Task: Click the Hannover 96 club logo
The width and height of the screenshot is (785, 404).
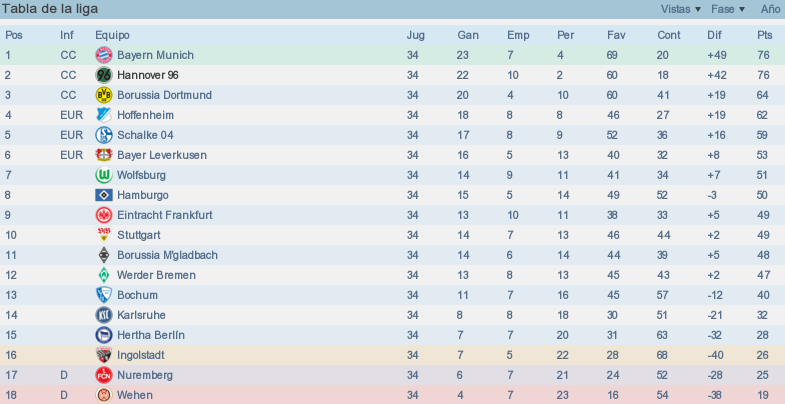Action: click(x=104, y=75)
